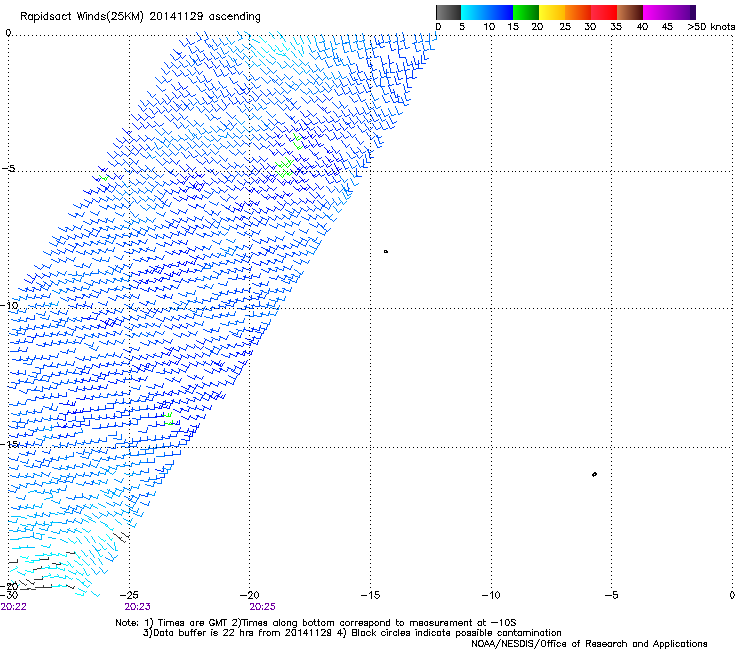
Task: Click the green wind barbs near latitude -14
Action: coord(169,419)
